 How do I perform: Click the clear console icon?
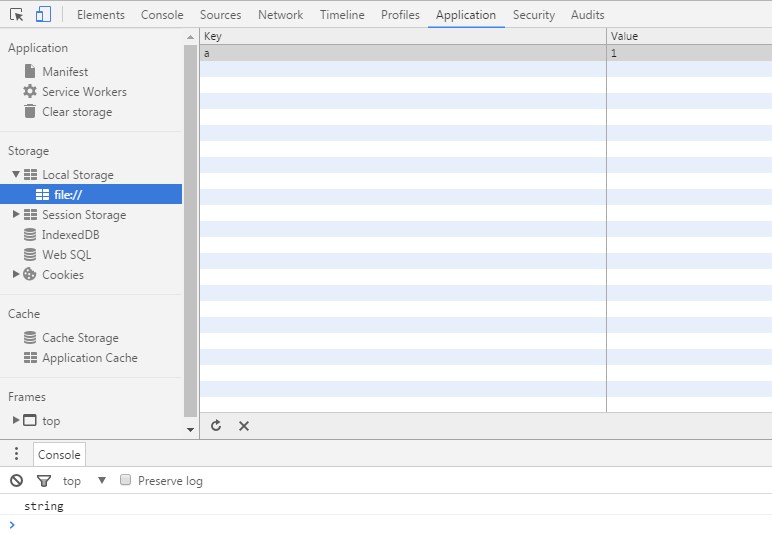click(x=16, y=481)
